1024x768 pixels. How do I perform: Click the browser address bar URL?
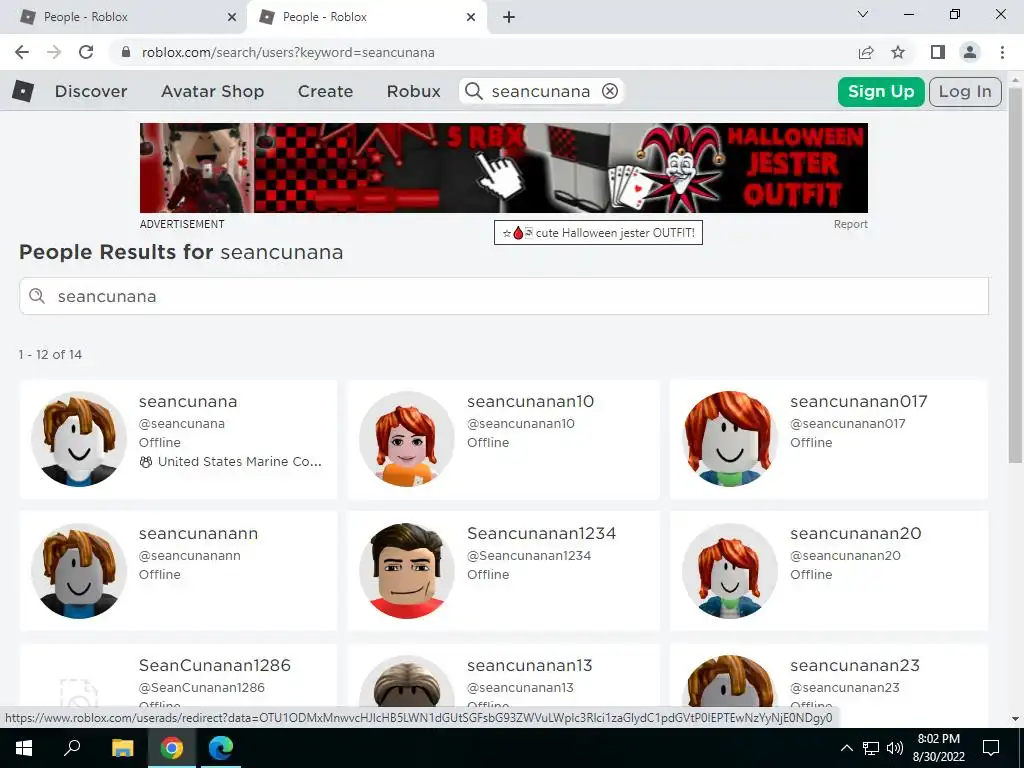pyautogui.click(x=288, y=52)
